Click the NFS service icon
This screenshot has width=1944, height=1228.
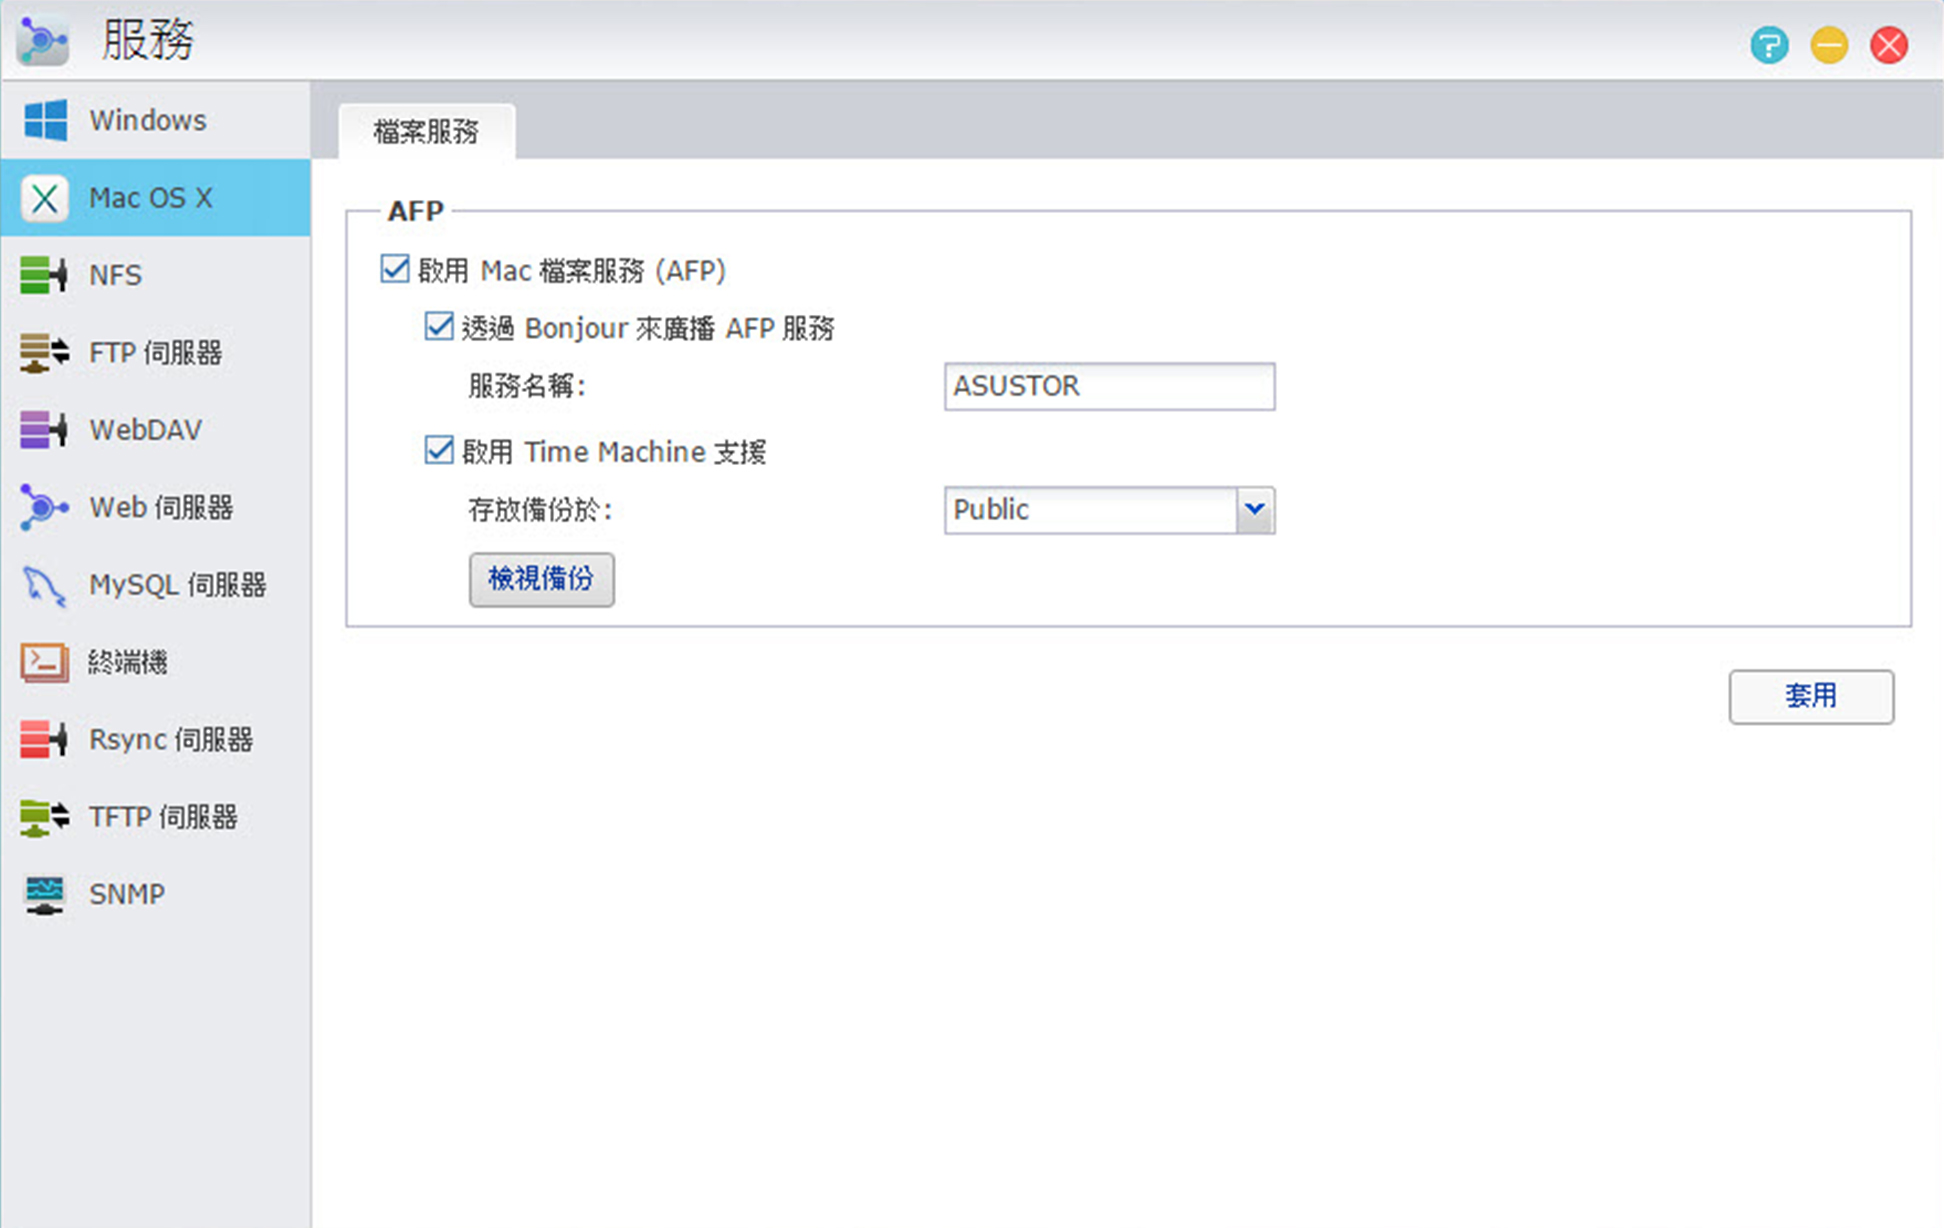44,274
